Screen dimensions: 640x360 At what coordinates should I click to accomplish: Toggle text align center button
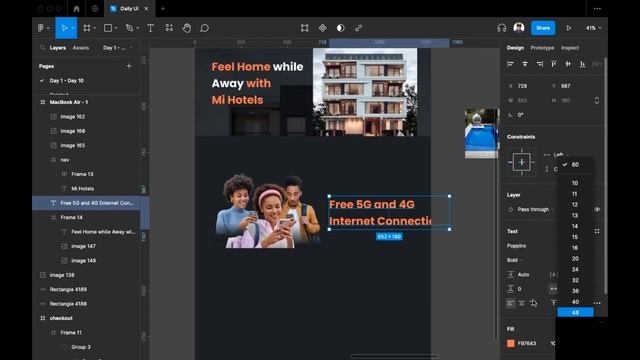[522, 303]
